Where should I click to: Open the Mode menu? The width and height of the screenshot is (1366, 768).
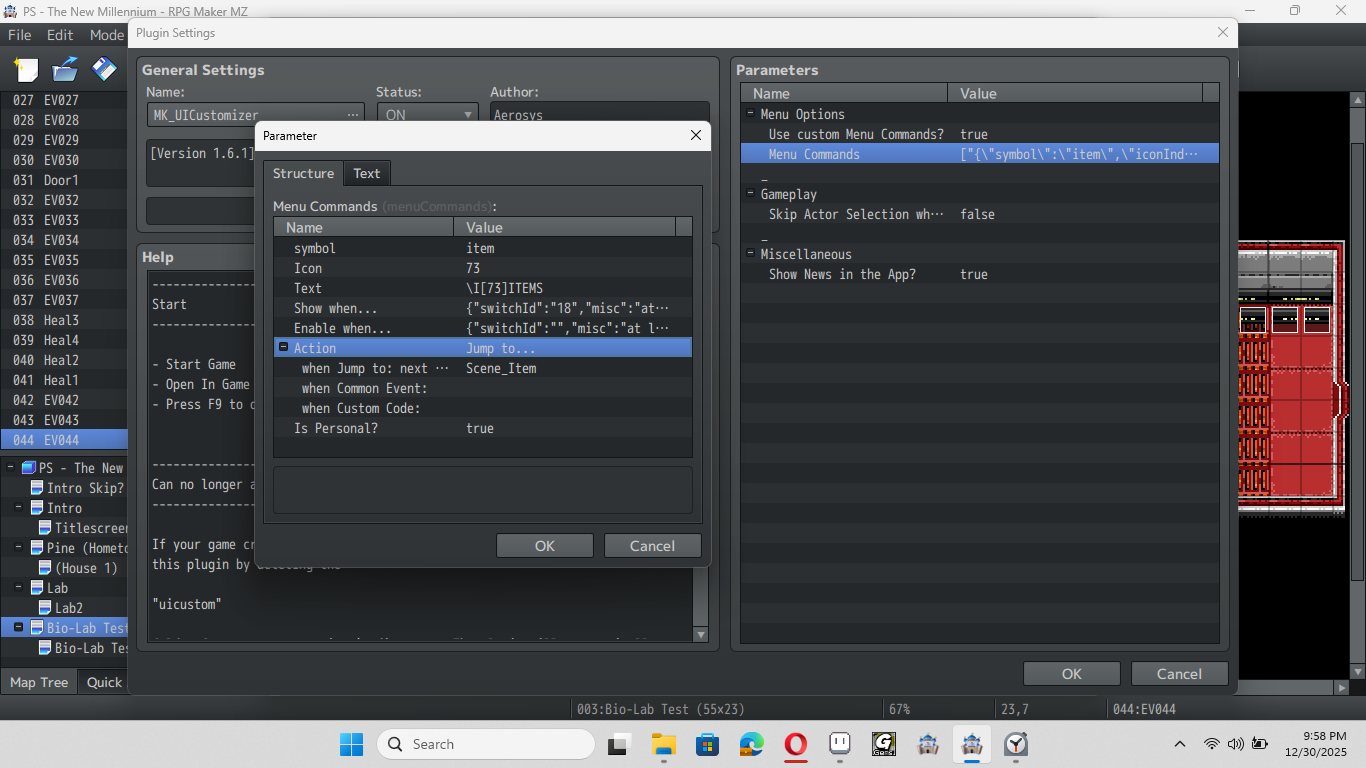[x=106, y=34]
